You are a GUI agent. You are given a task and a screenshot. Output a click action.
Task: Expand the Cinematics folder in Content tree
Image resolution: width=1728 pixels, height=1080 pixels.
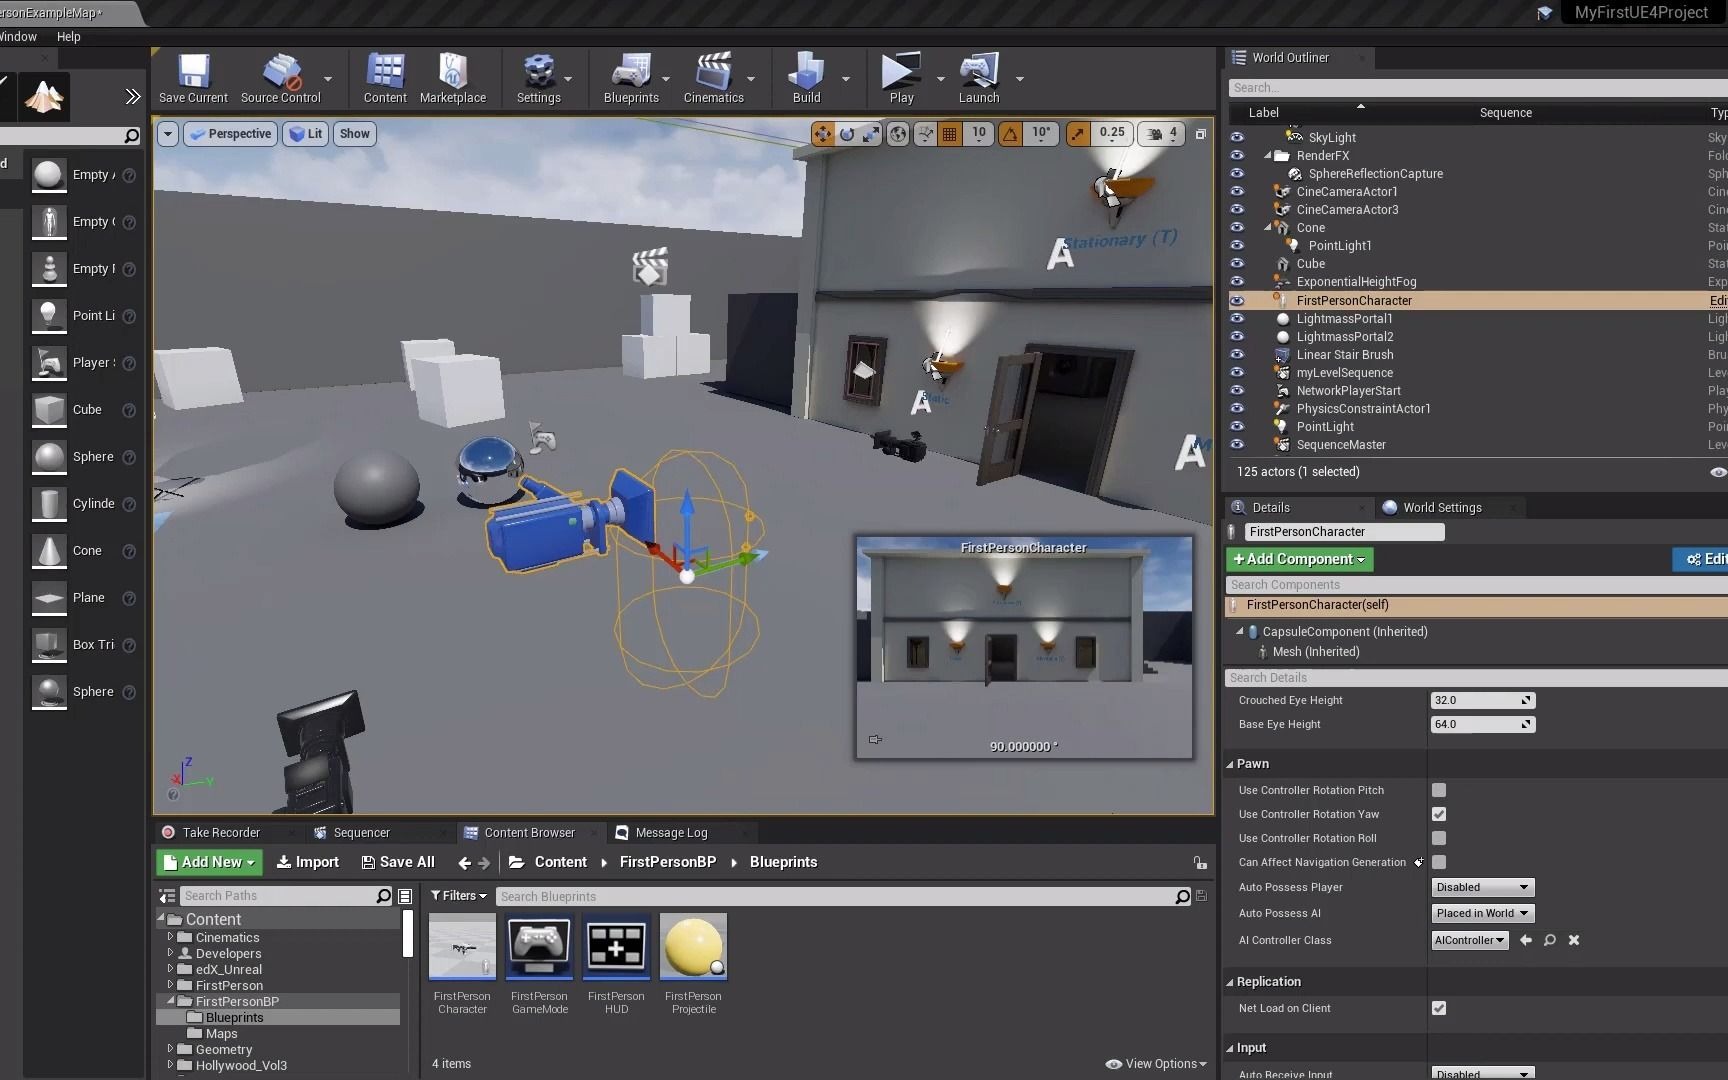(x=170, y=937)
